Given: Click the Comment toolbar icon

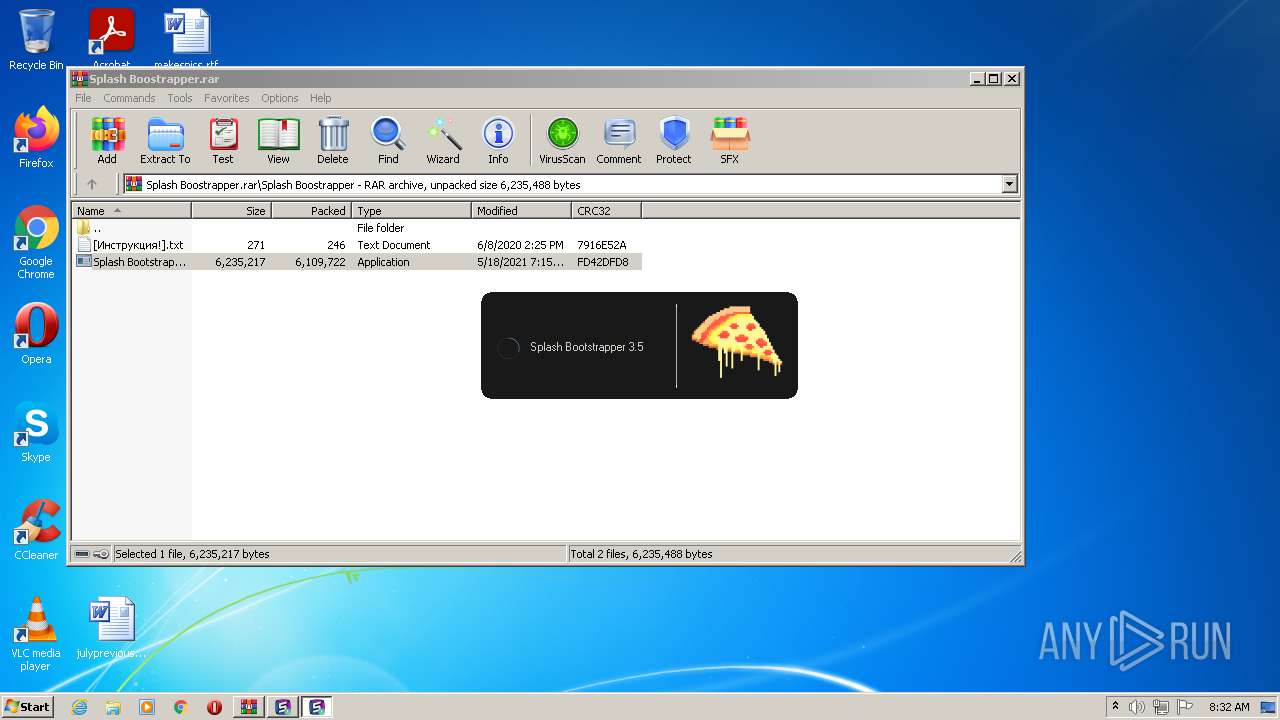Looking at the screenshot, I should (x=619, y=141).
